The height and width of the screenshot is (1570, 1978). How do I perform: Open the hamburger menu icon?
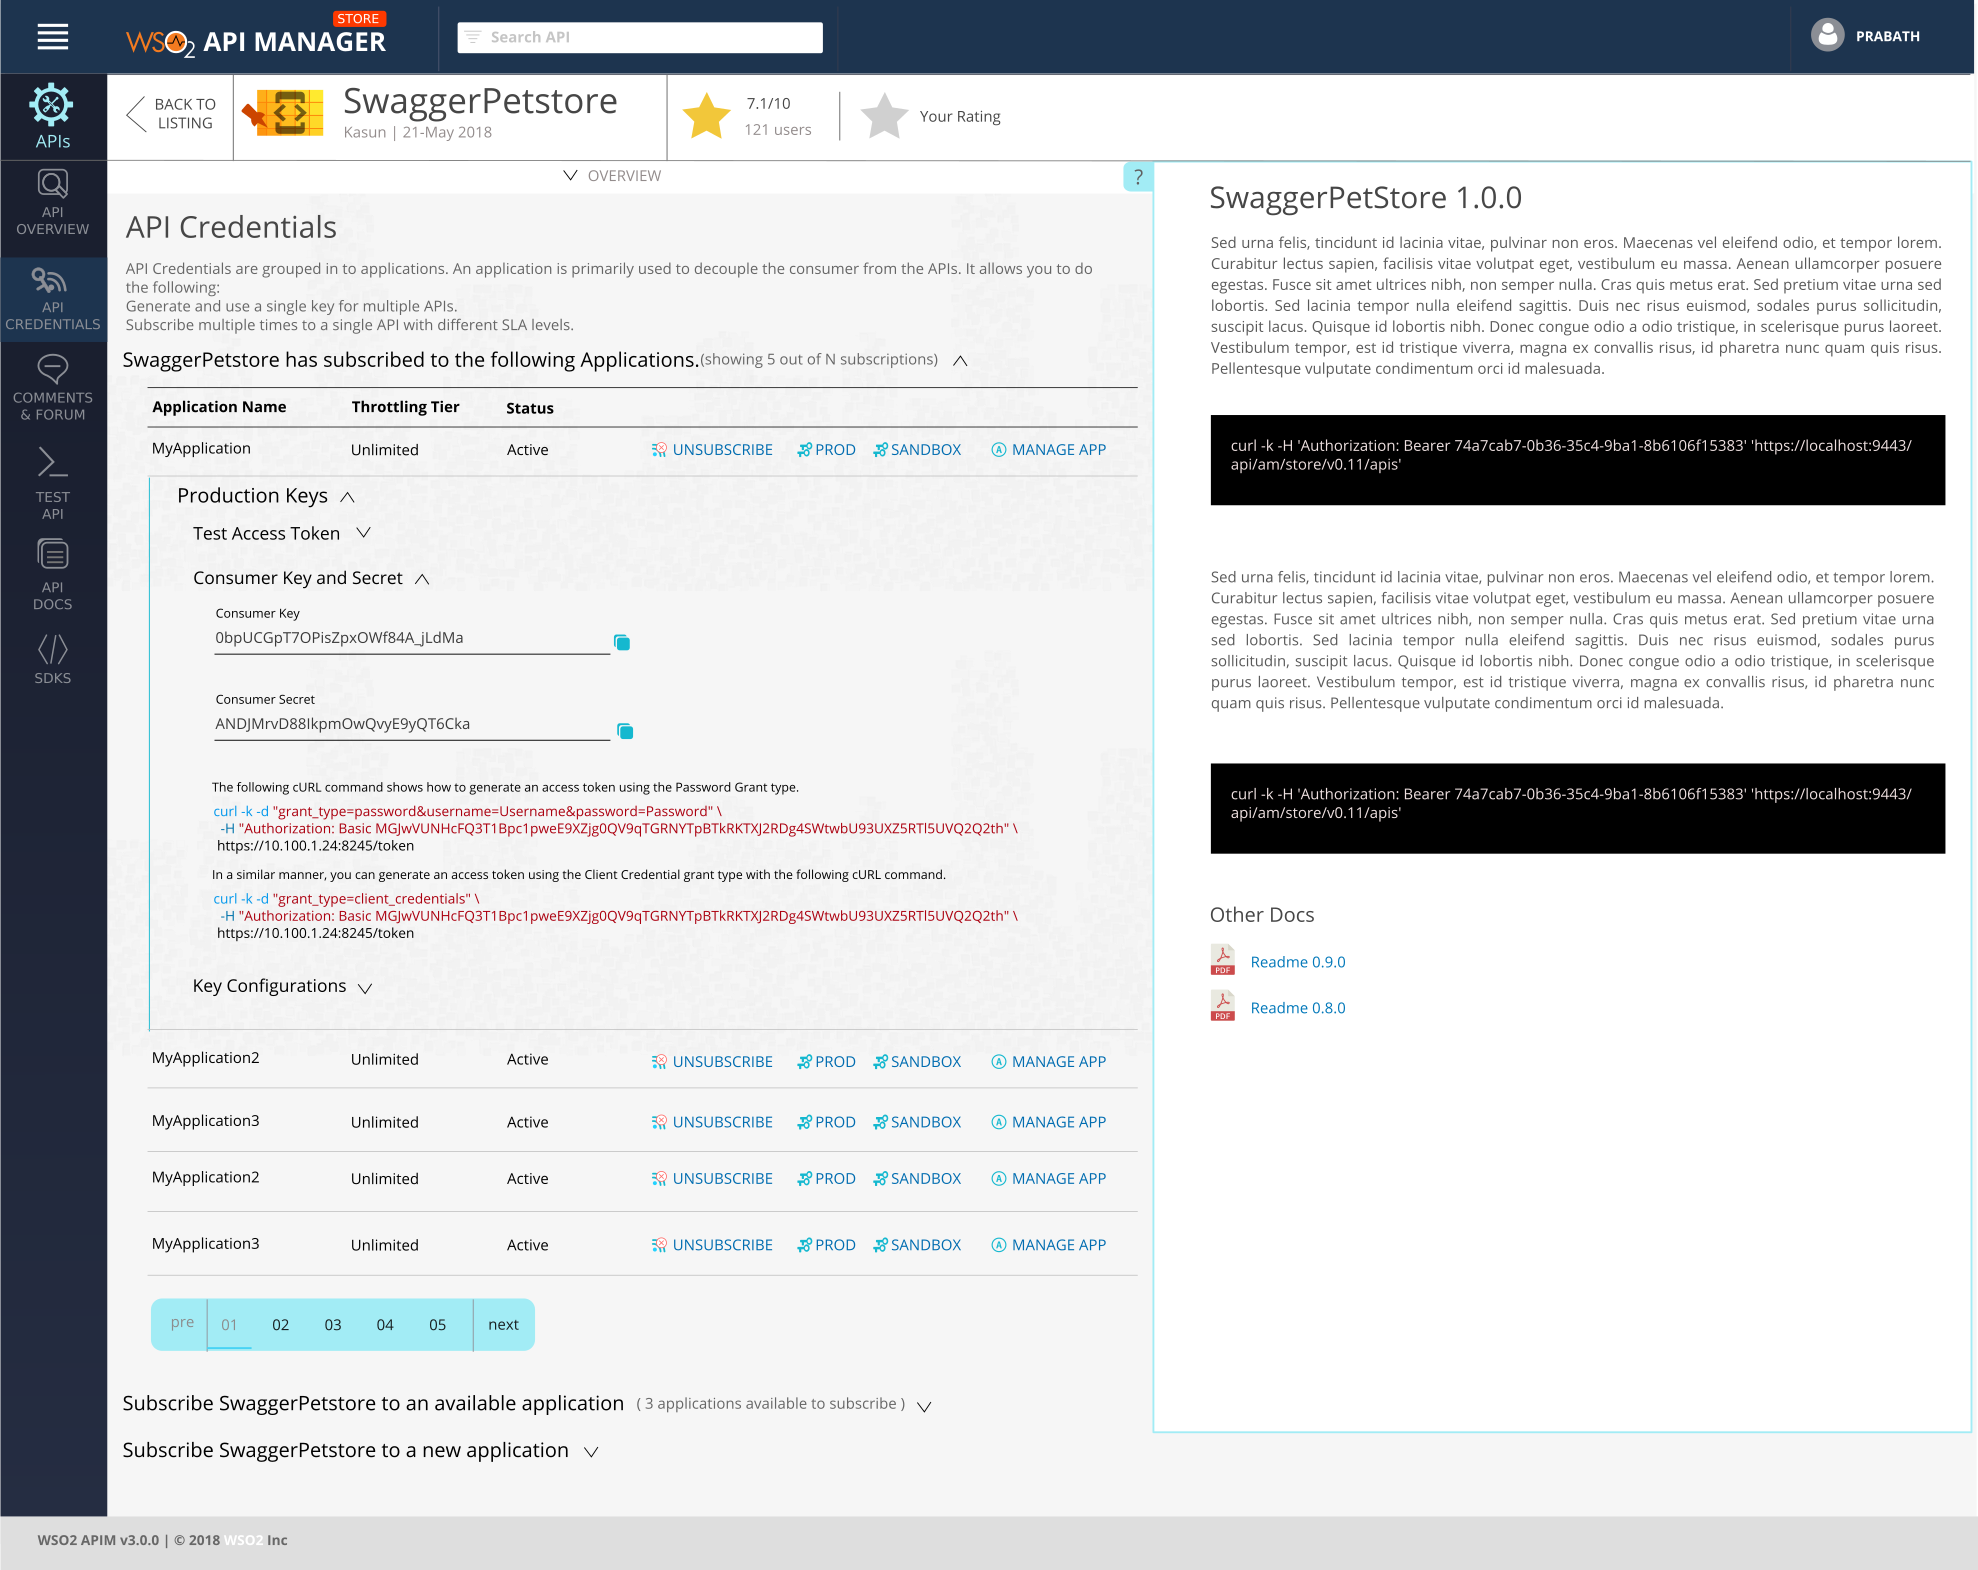click(53, 37)
